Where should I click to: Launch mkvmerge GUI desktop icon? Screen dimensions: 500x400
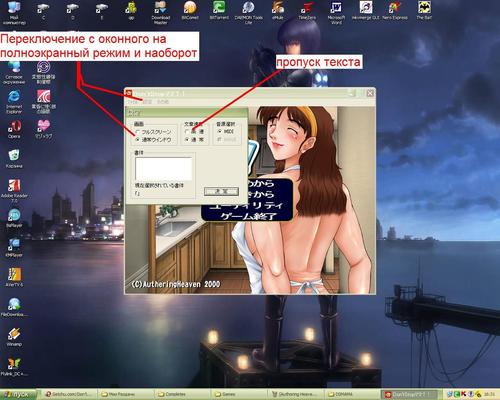366,11
